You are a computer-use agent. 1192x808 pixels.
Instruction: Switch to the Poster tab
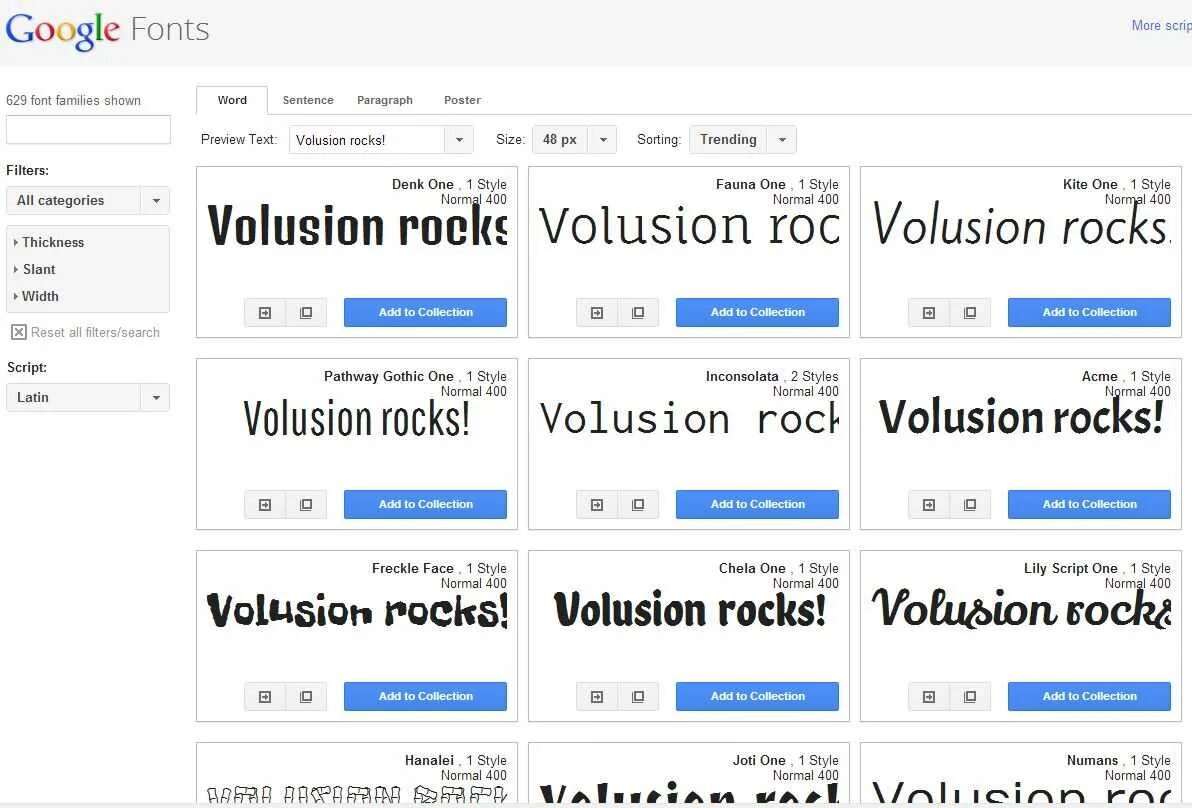coord(462,100)
